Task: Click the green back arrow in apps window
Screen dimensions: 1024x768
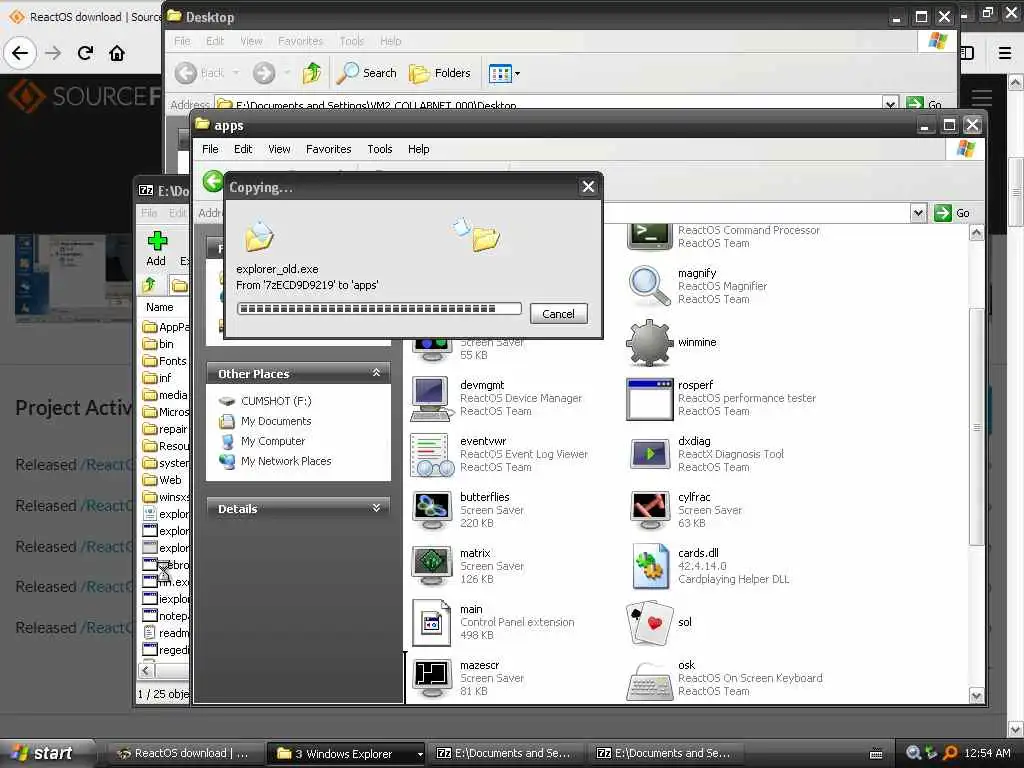Action: click(x=212, y=181)
